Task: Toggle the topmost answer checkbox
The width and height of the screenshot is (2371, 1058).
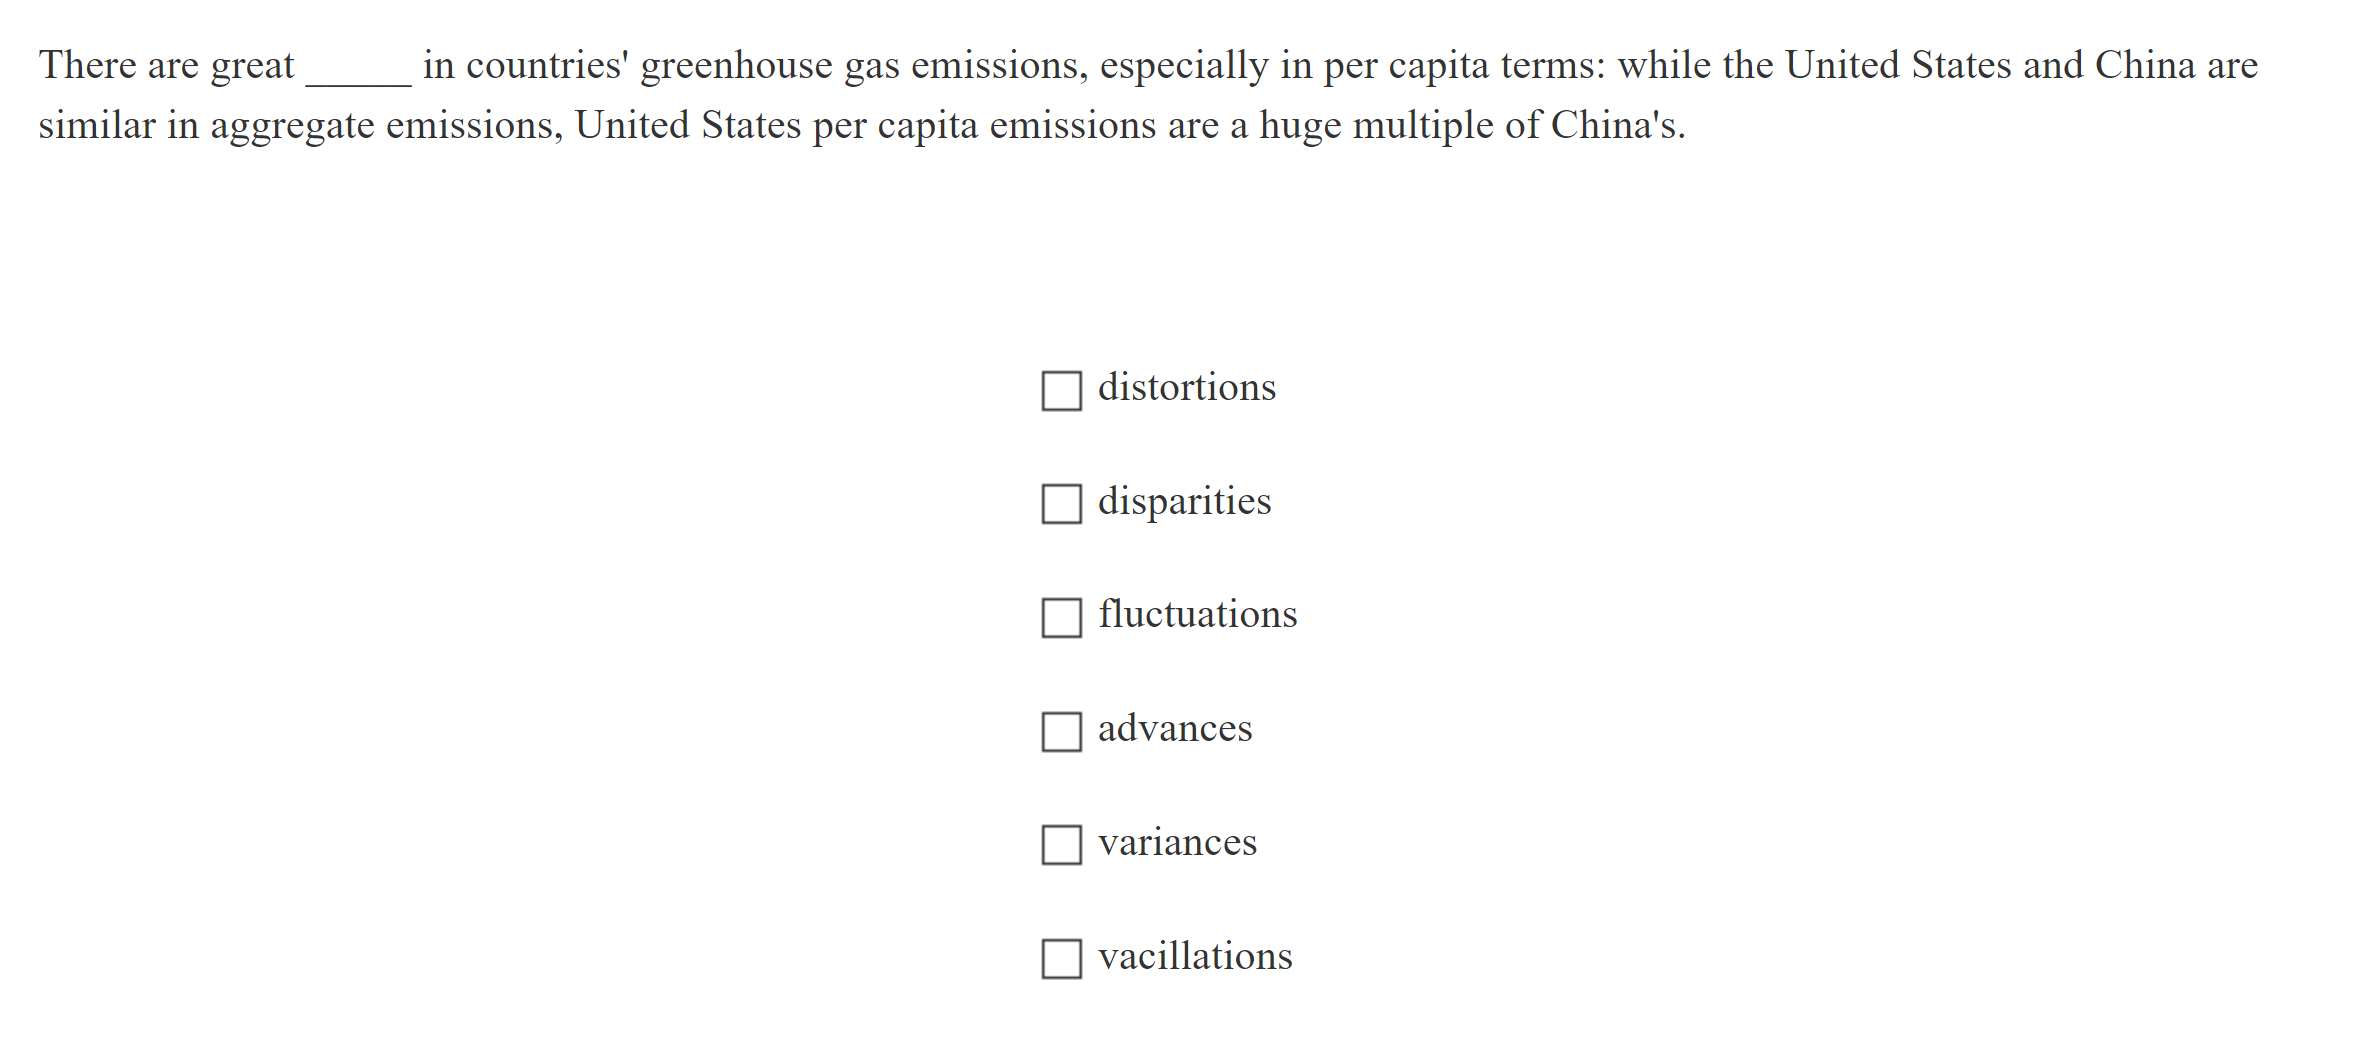Action: coord(1061,390)
